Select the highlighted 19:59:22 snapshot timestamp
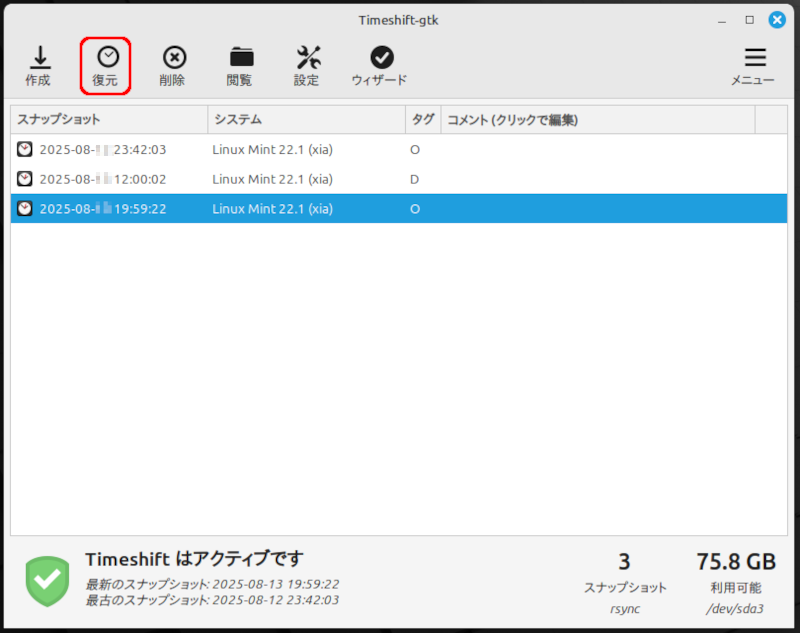Image resolution: width=800 pixels, height=633 pixels. tap(102, 209)
